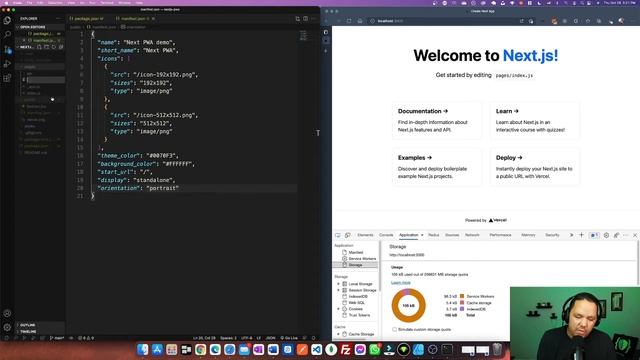Click the storage usage donut chart
The image size is (640, 360).
pyautogui.click(x=409, y=305)
